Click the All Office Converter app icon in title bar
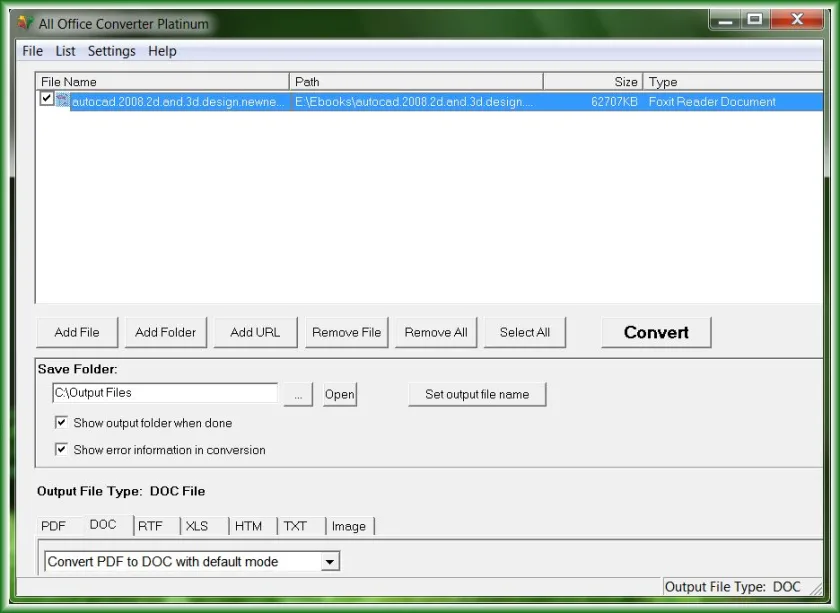 (26, 23)
